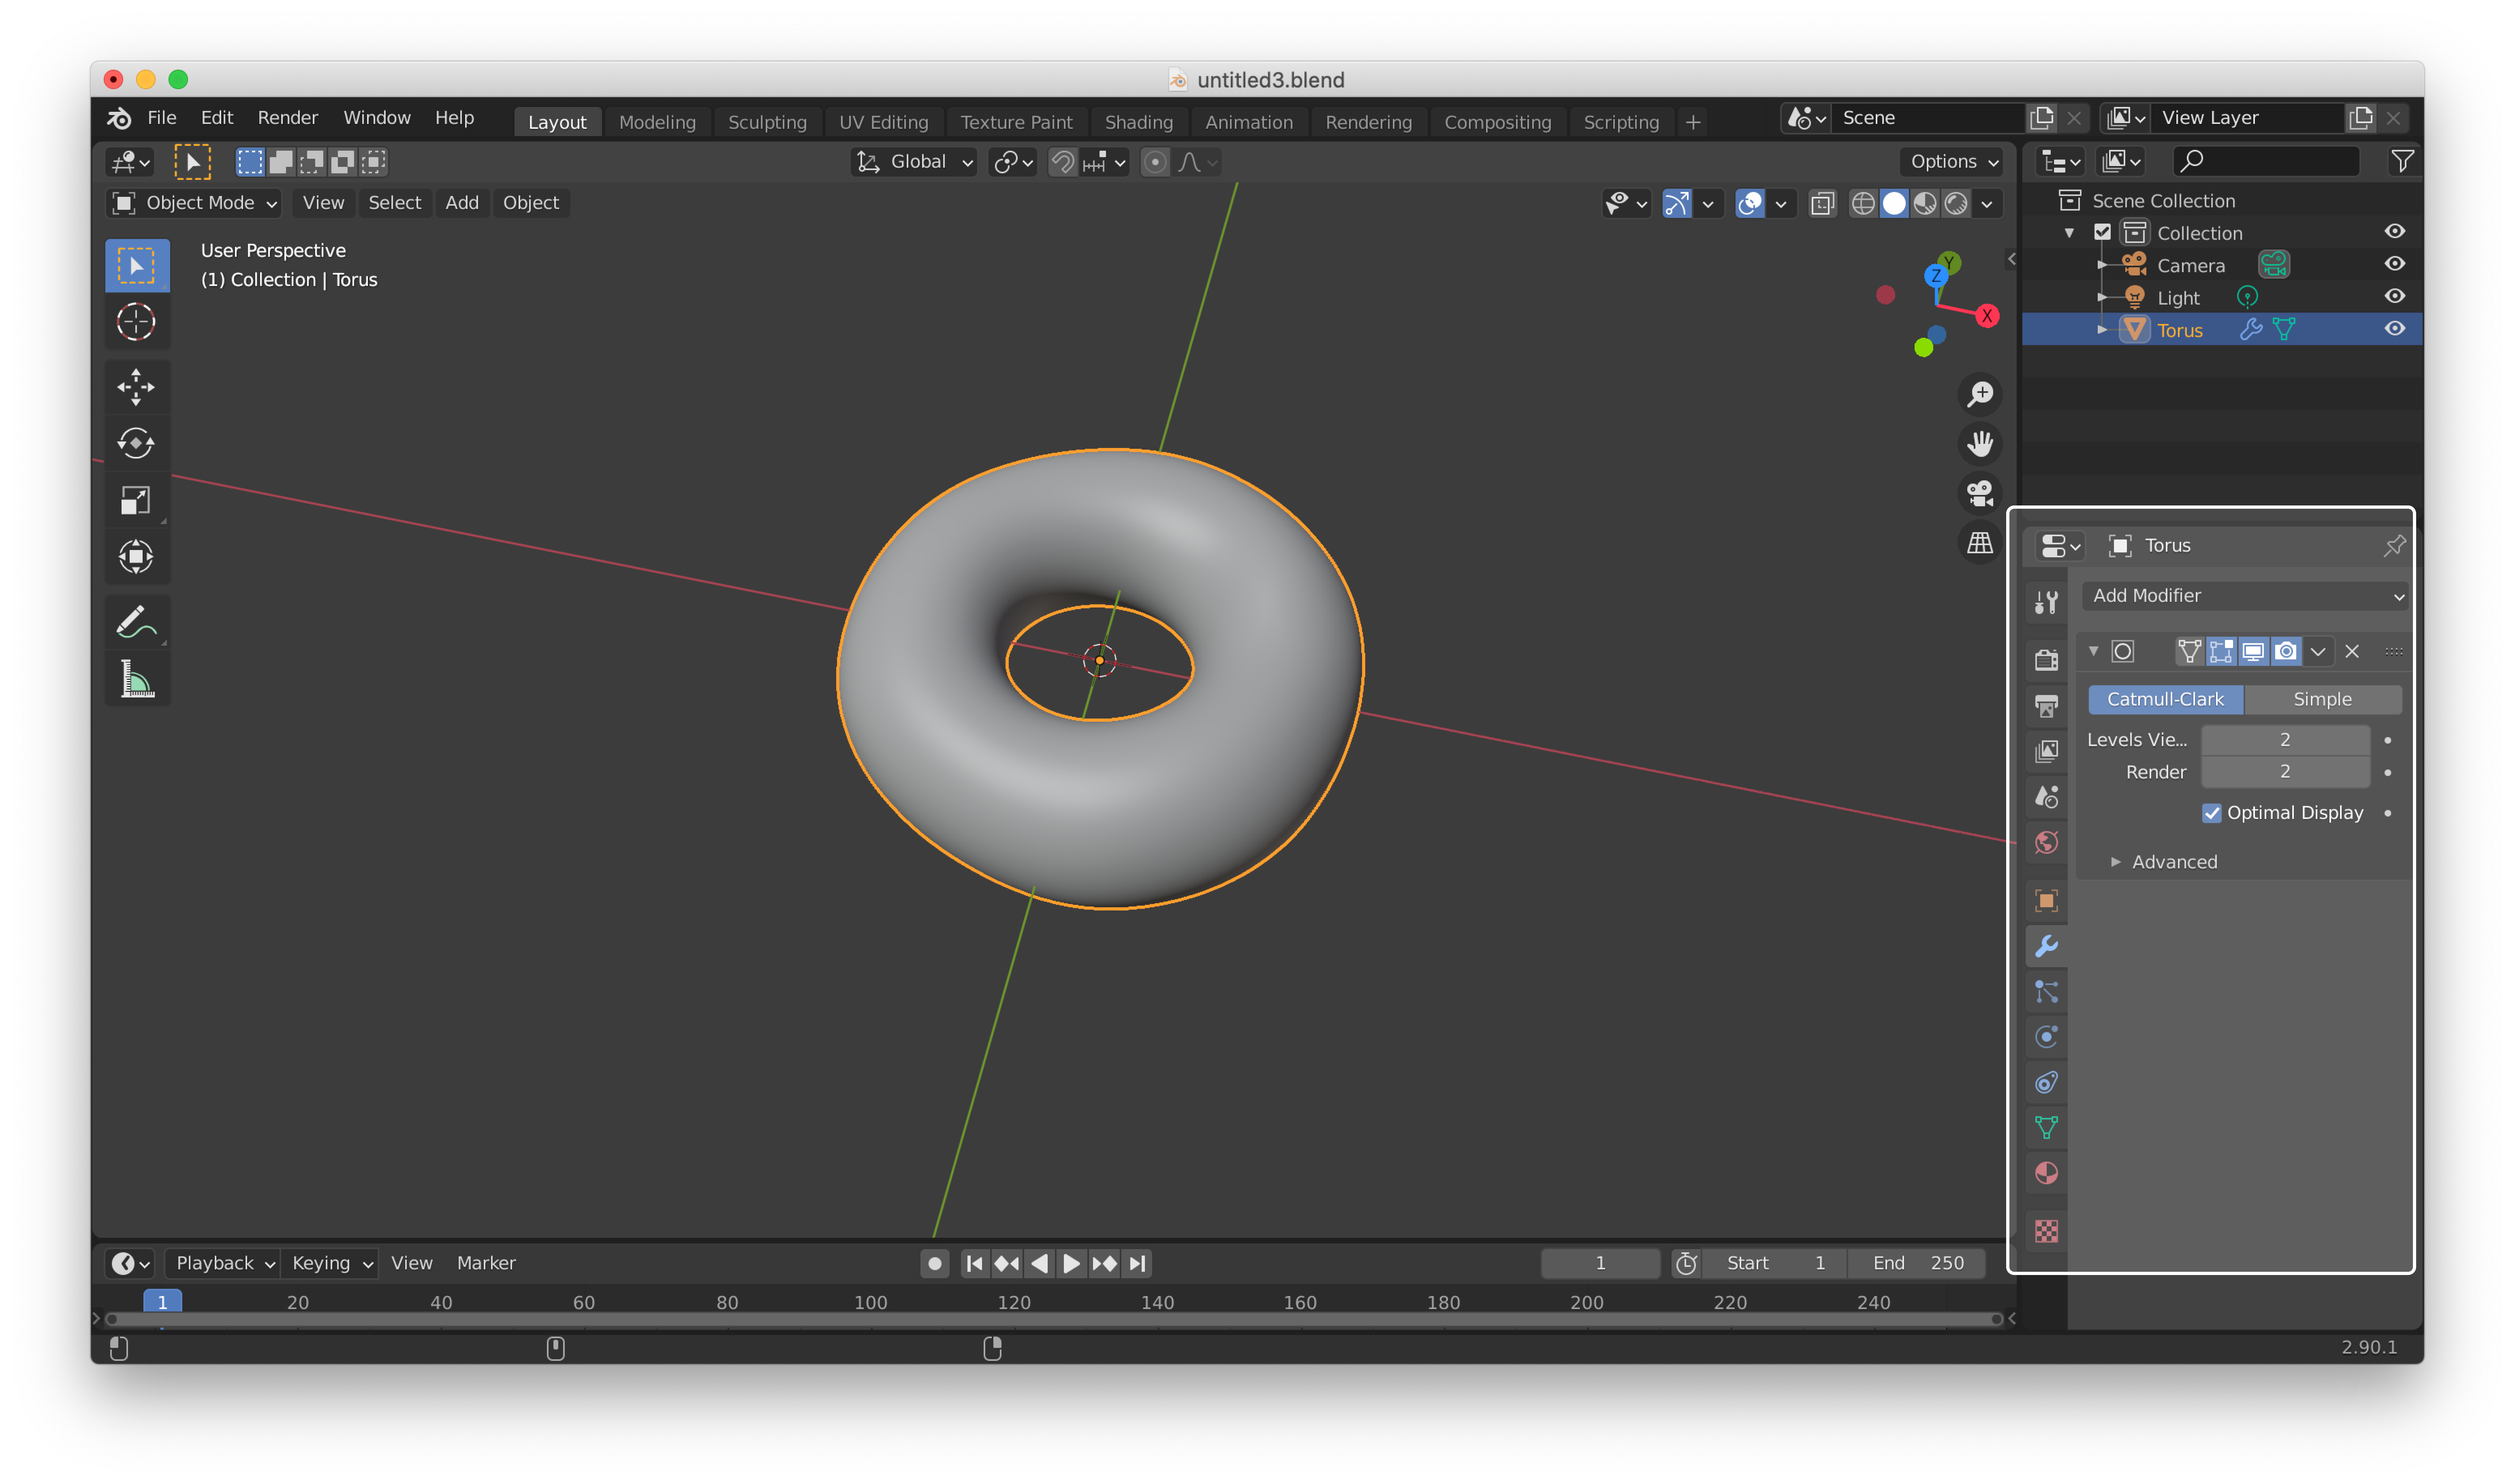Select the Annotate tool
The height and width of the screenshot is (1484, 2515).
tap(136, 622)
